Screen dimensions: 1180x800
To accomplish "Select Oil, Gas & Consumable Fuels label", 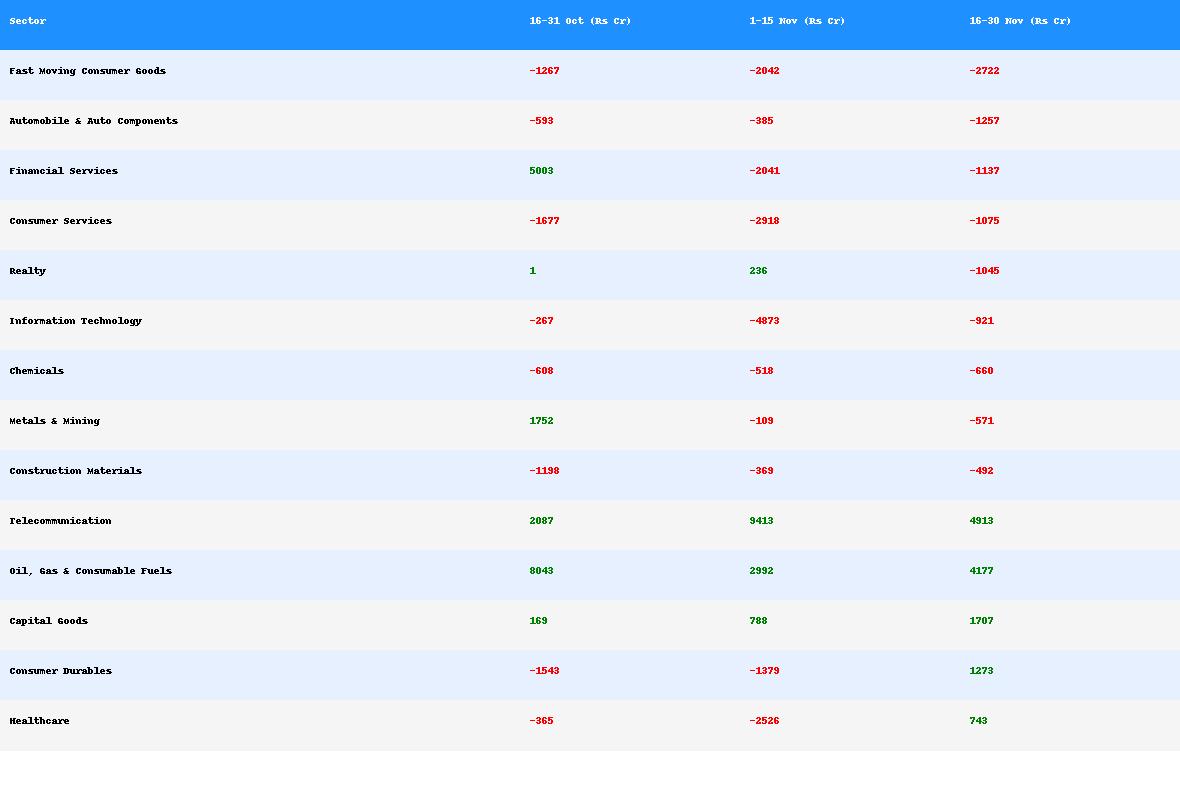I will click(91, 571).
